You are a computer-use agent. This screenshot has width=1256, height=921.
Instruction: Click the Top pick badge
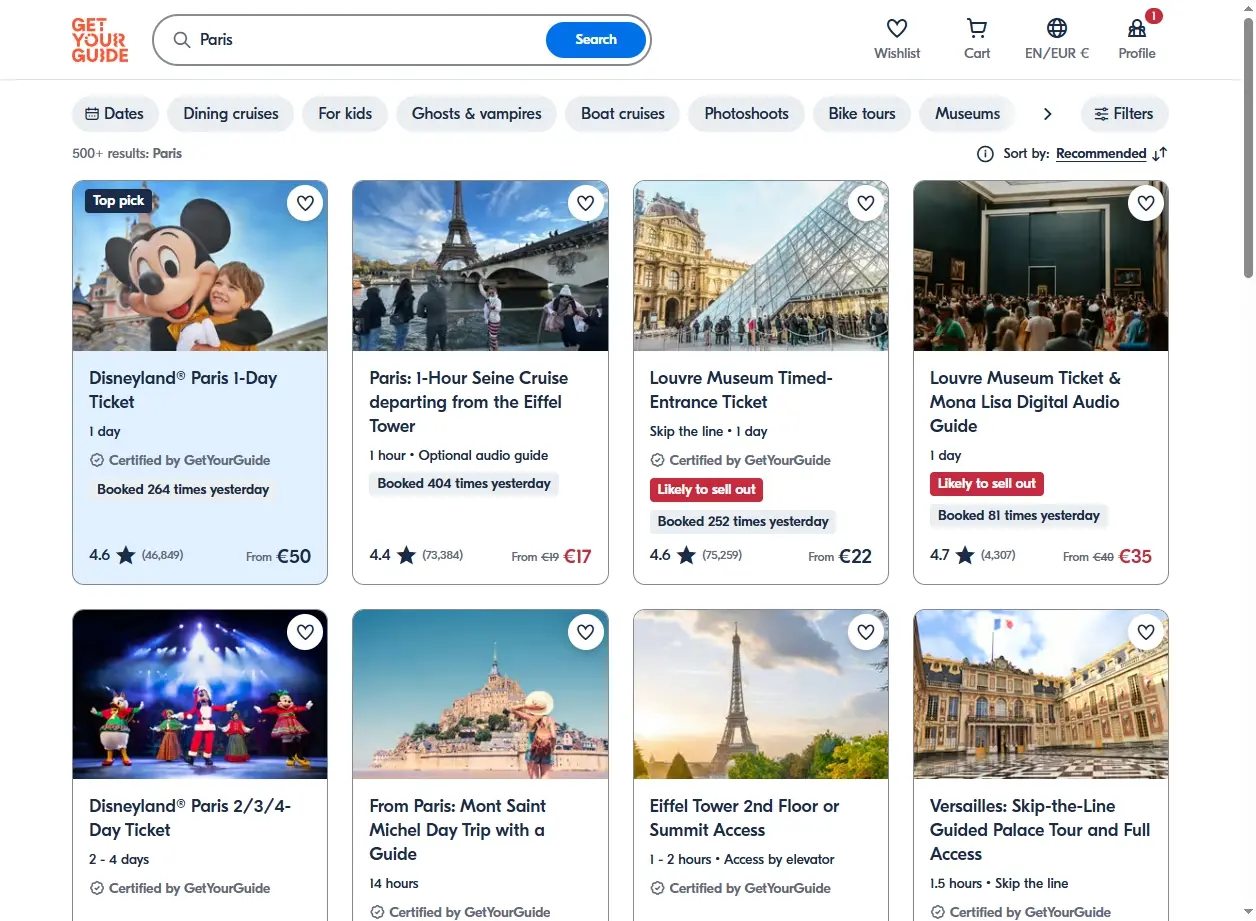(x=118, y=201)
